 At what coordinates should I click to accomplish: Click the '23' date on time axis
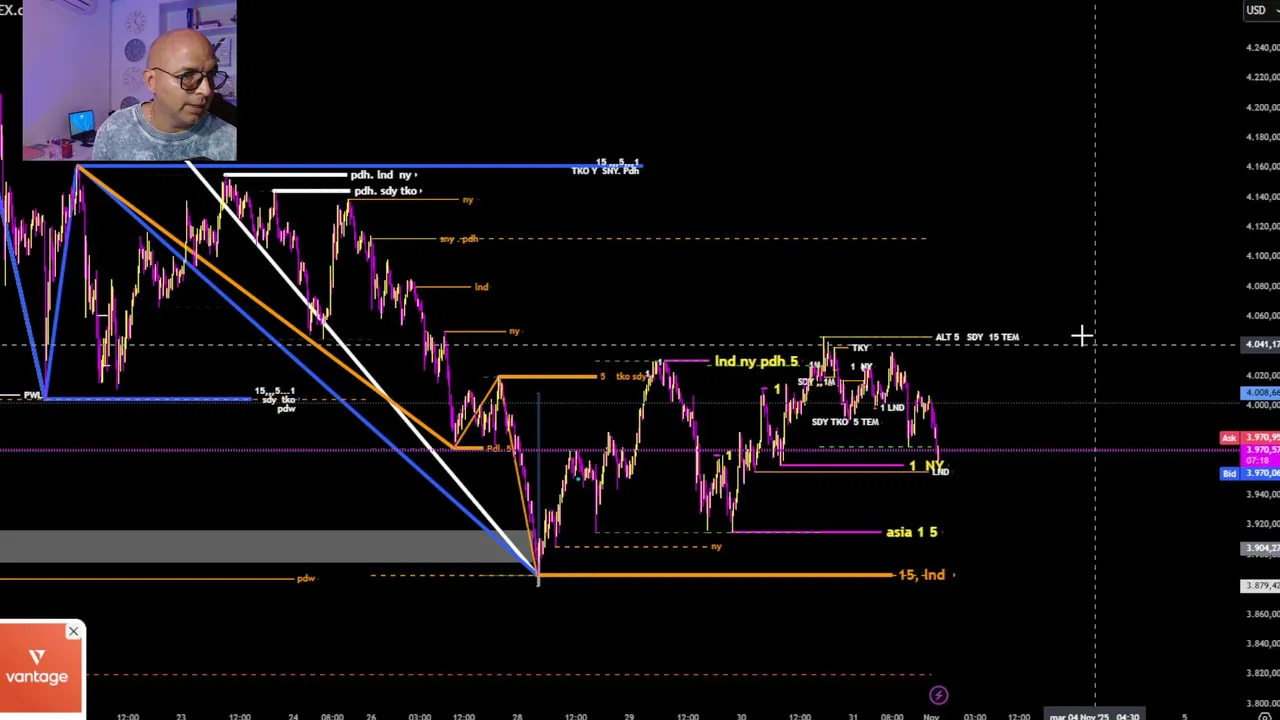pos(181,716)
